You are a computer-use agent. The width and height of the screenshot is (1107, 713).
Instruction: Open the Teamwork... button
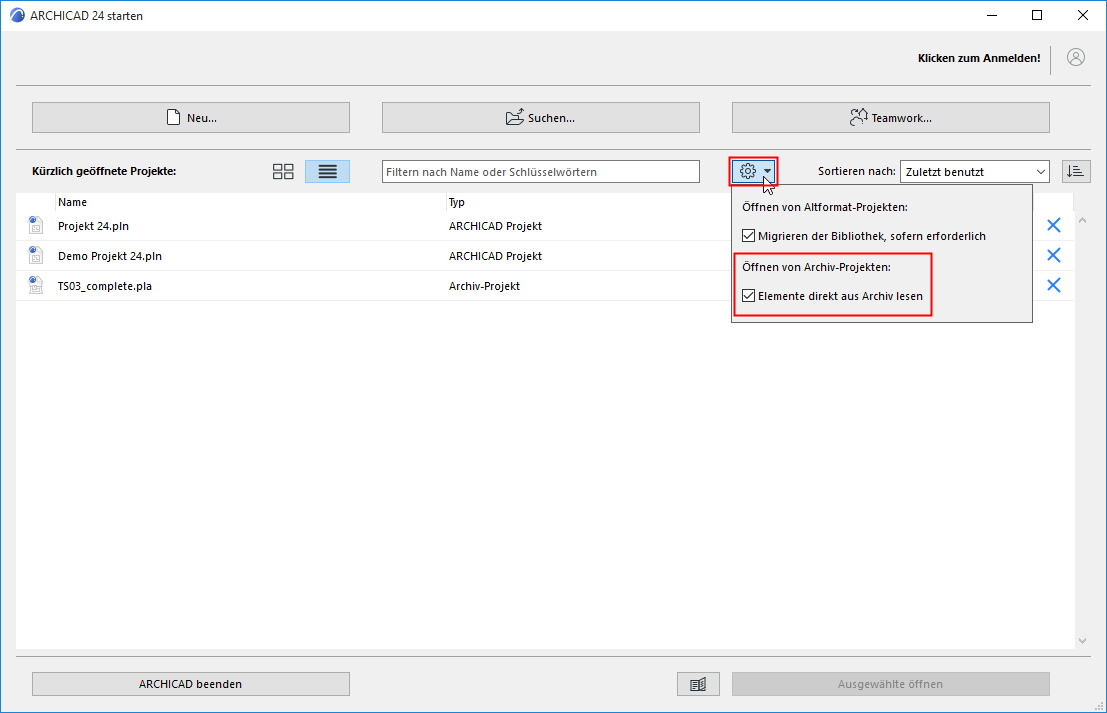pos(890,118)
